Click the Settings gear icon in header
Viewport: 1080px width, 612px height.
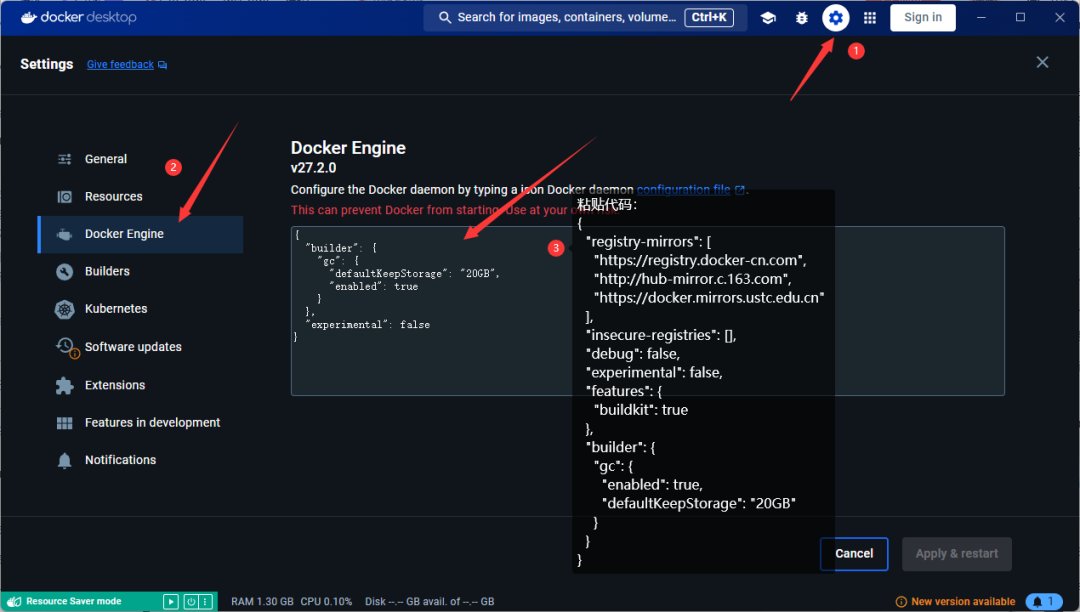[835, 18]
